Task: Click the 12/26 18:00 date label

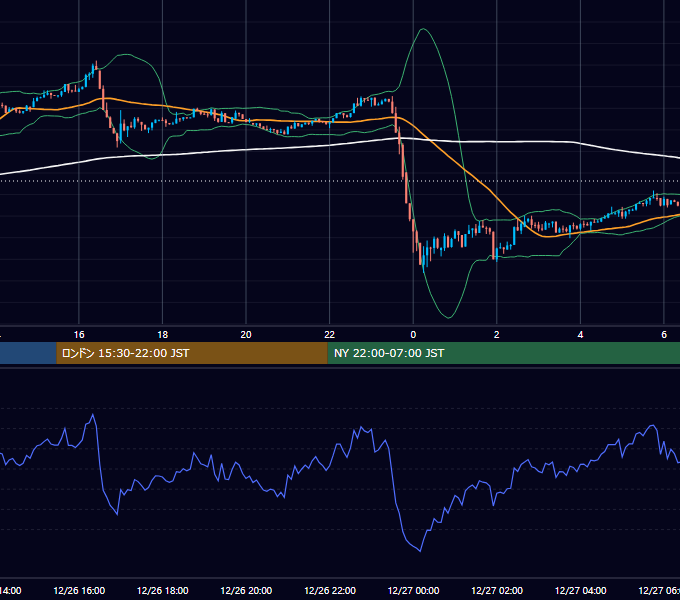Action: [x=163, y=591]
